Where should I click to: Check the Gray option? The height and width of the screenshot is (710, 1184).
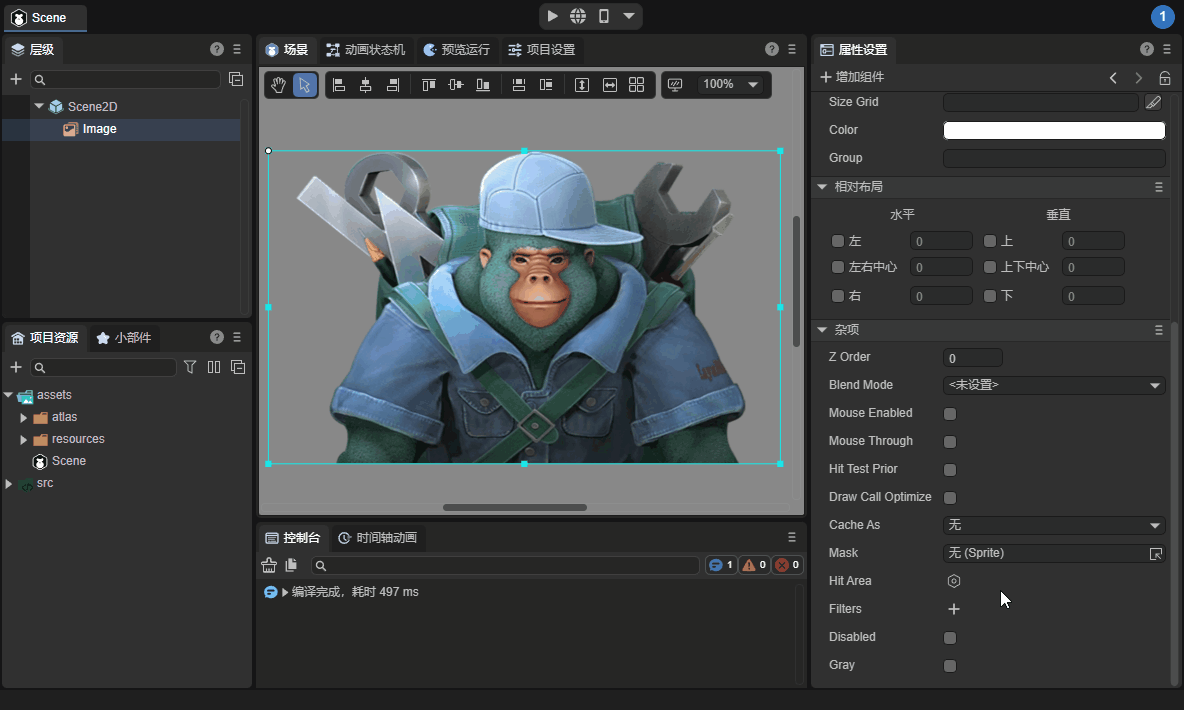click(x=950, y=666)
